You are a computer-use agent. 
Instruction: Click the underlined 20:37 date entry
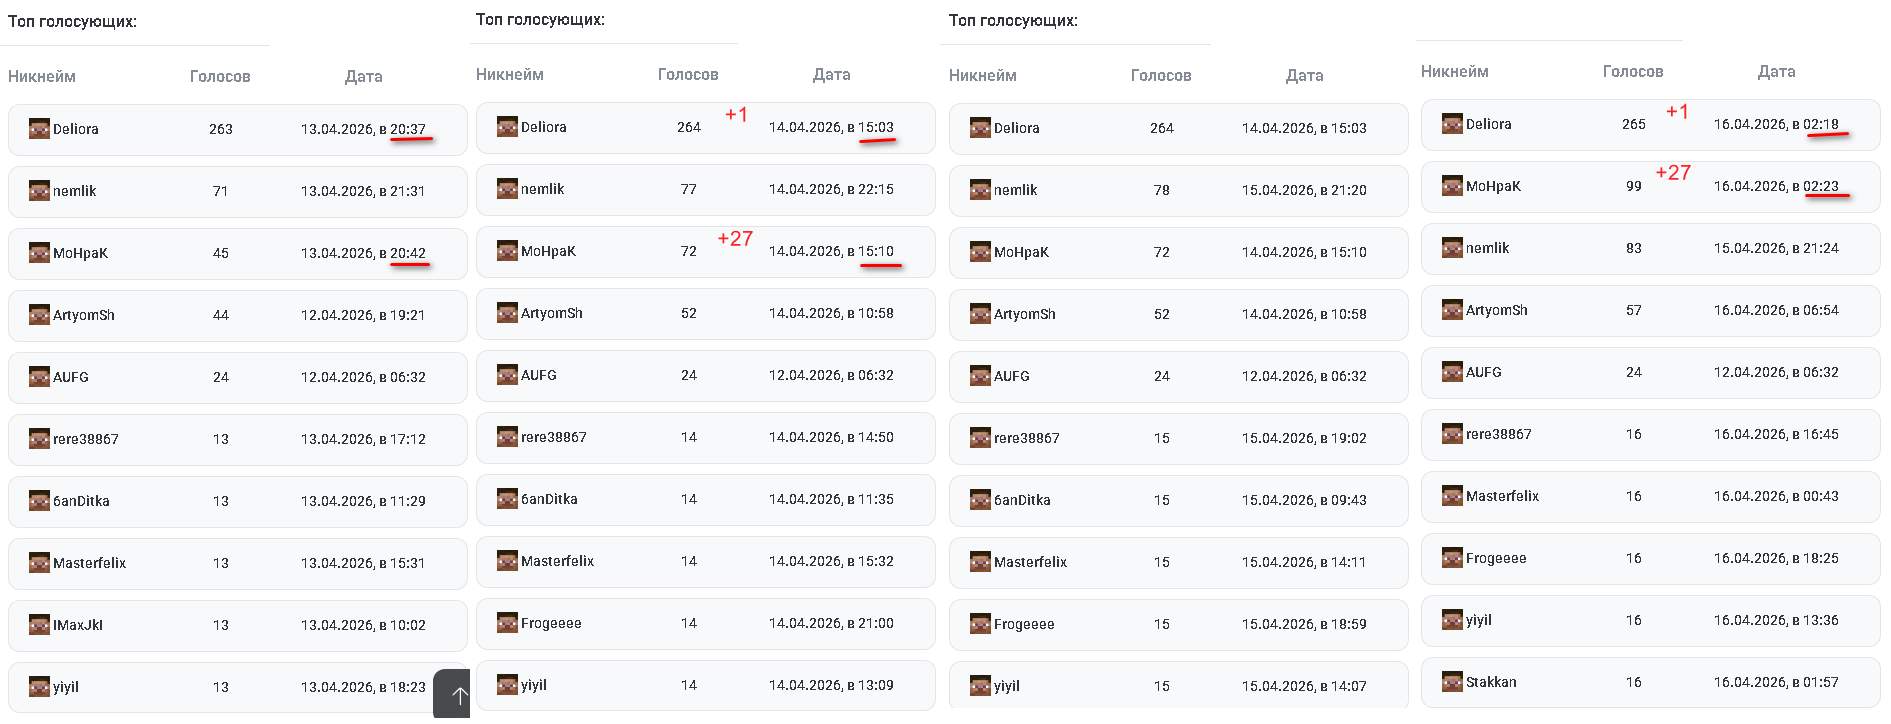[408, 129]
